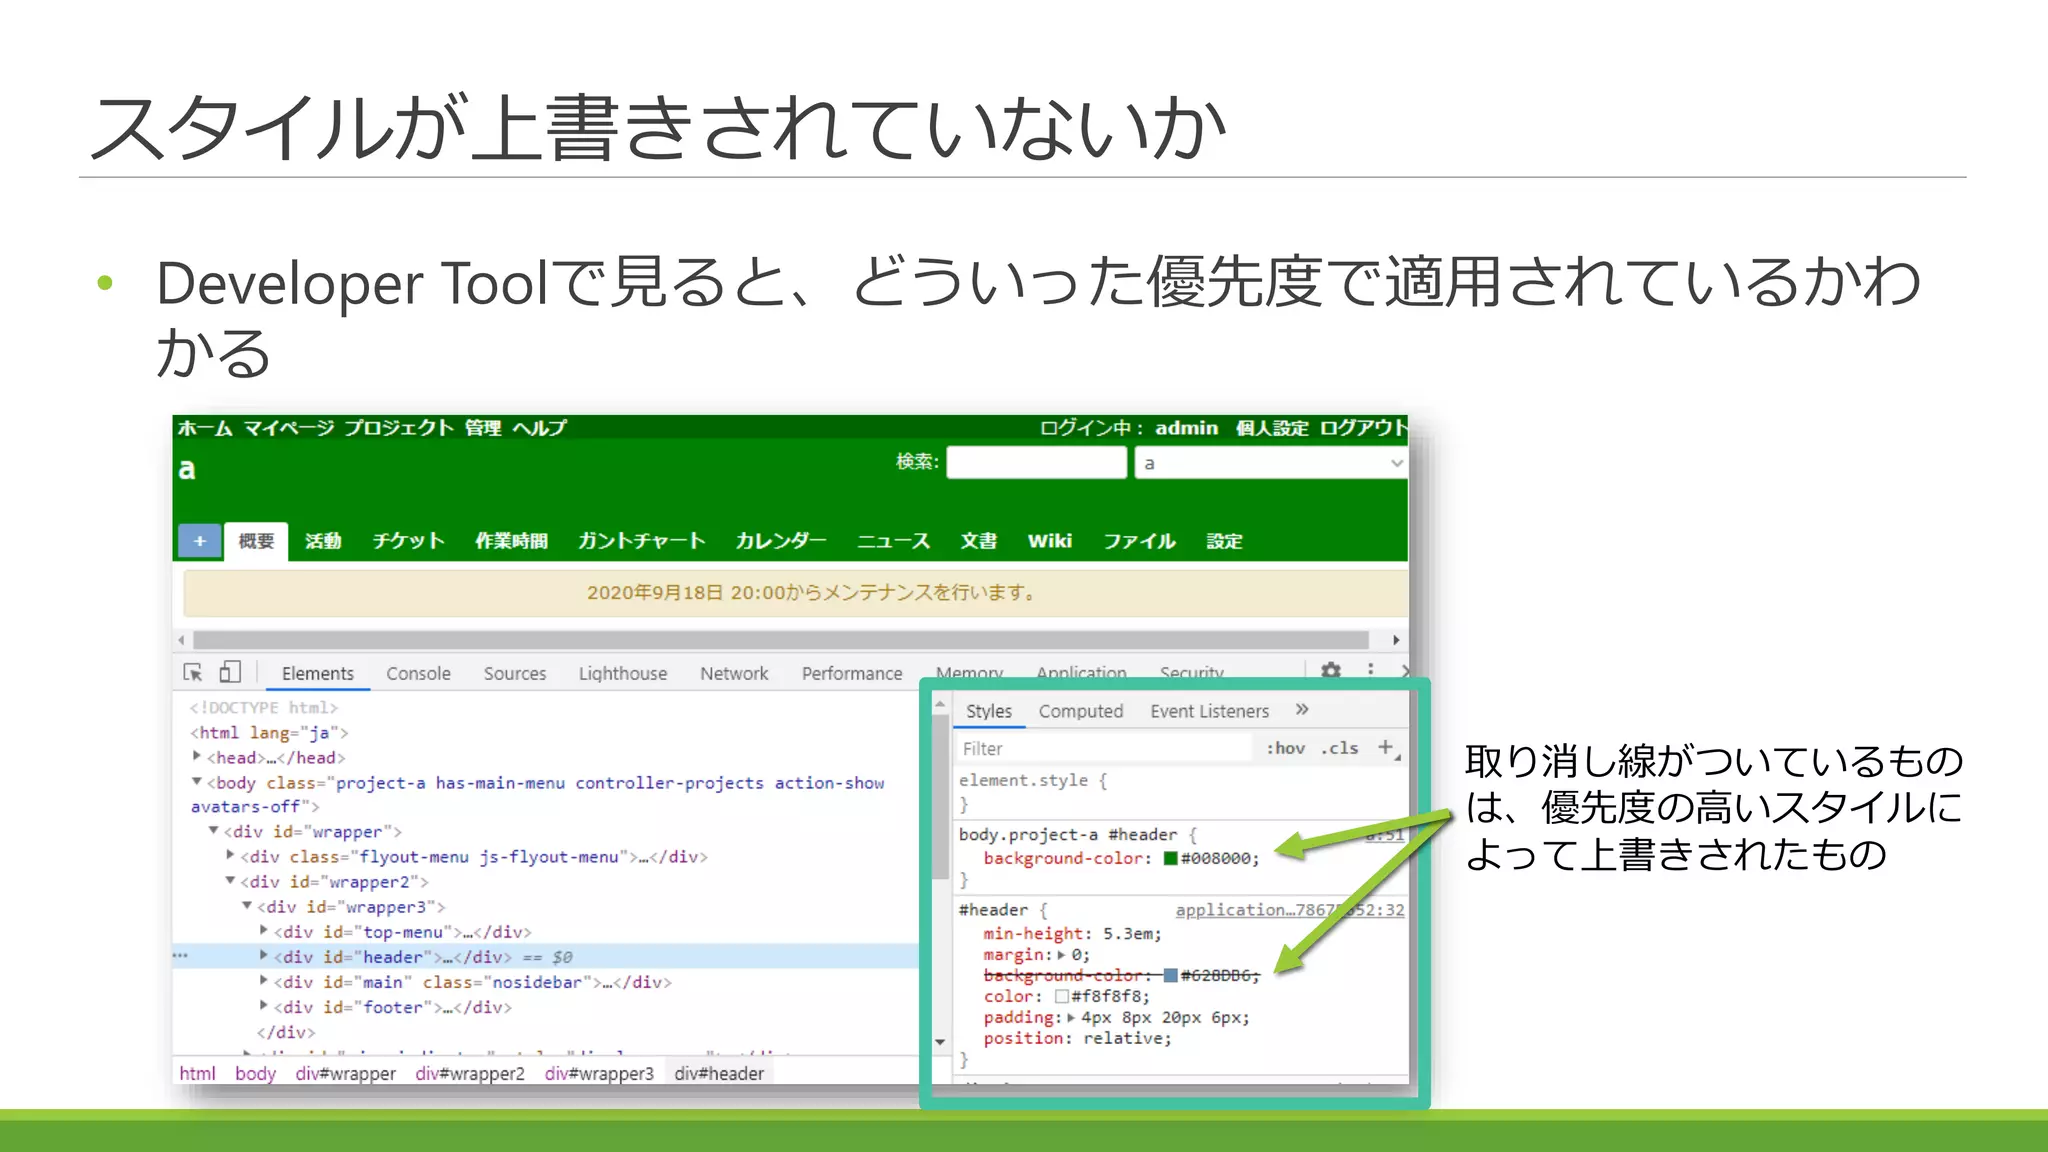This screenshot has width=2048, height=1152.
Task: Expand the padding shorthand triangle
Action: (1072, 1017)
